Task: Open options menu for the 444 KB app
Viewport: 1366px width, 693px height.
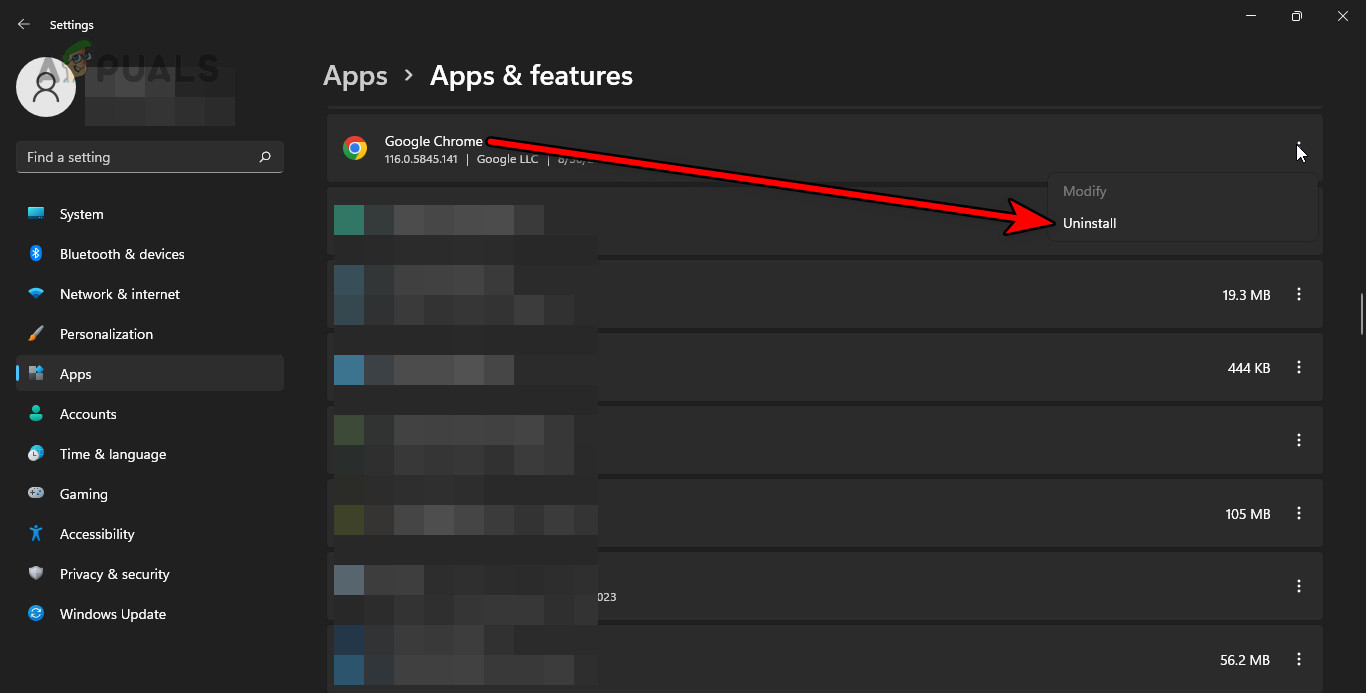Action: (x=1298, y=367)
